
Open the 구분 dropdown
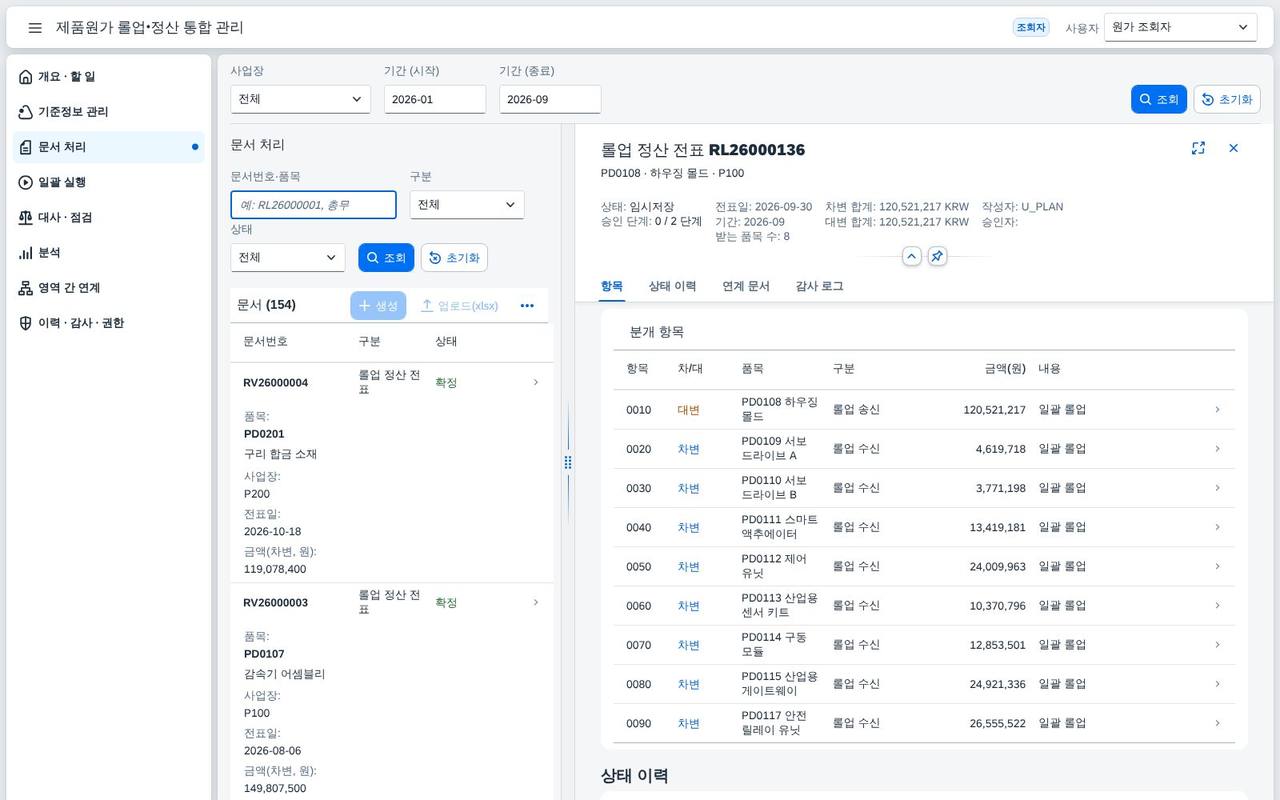coord(467,204)
